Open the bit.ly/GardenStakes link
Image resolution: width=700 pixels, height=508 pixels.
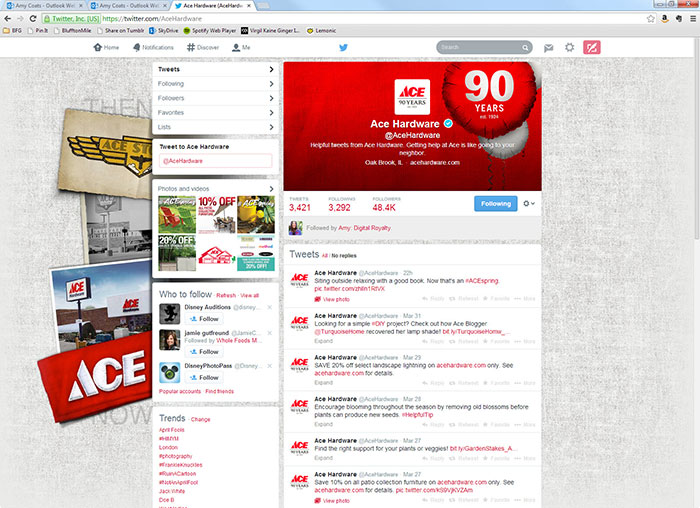[x=483, y=448]
